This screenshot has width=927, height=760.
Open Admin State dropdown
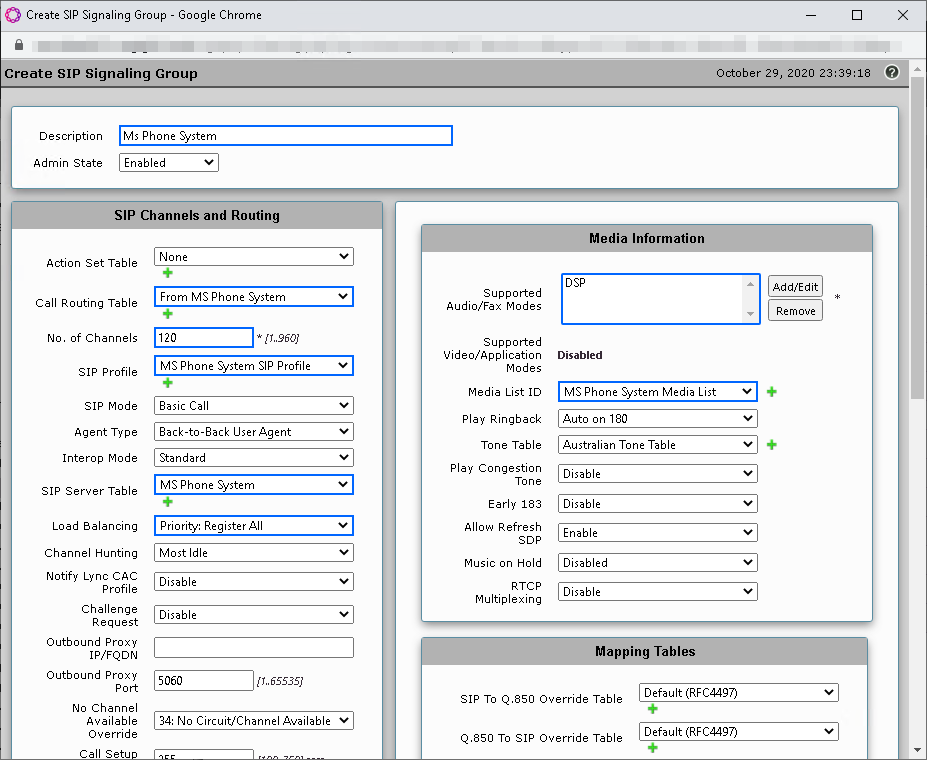(168, 163)
